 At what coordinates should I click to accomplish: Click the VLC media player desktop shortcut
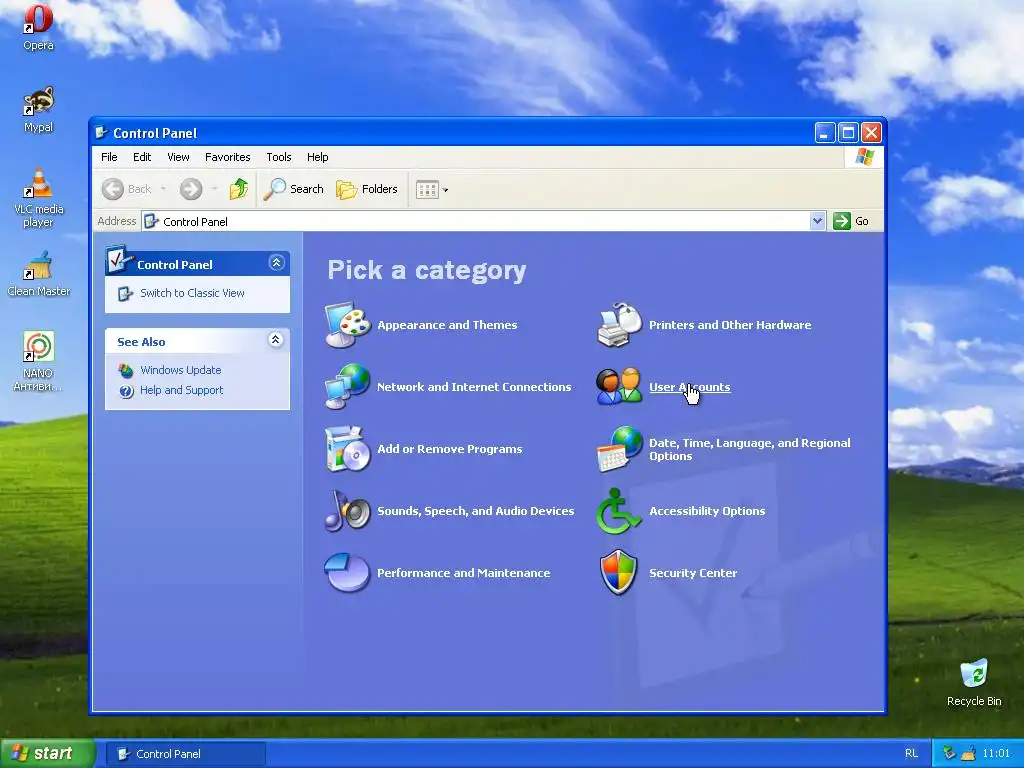point(39,197)
